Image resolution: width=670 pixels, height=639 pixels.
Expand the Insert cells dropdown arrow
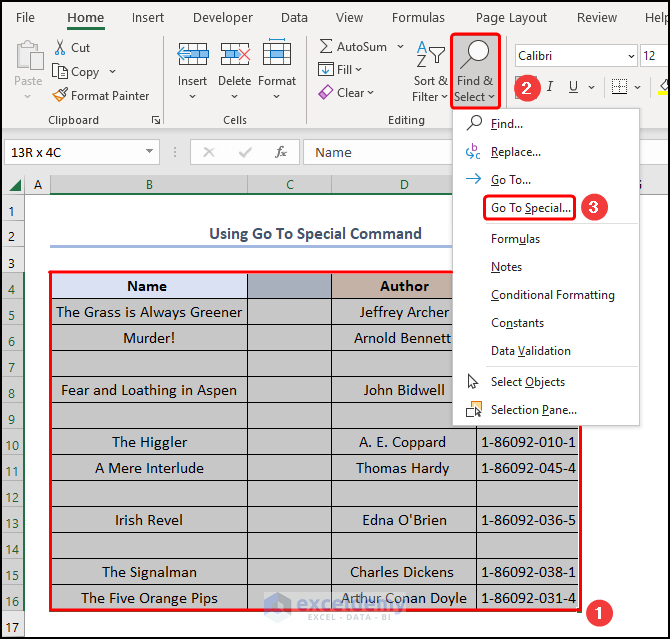pos(192,97)
